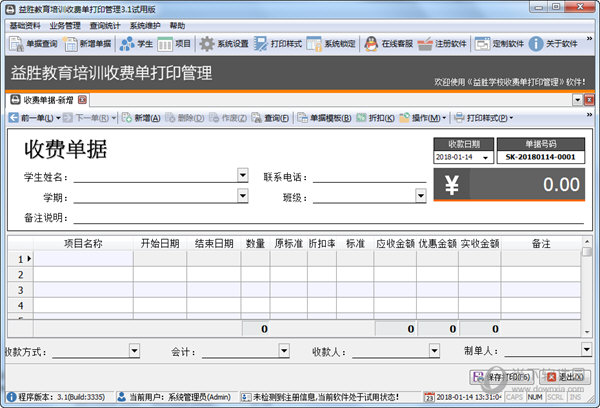This screenshot has width=600, height=408.
Task: Click the 退出(X) button
Action: [x=565, y=377]
